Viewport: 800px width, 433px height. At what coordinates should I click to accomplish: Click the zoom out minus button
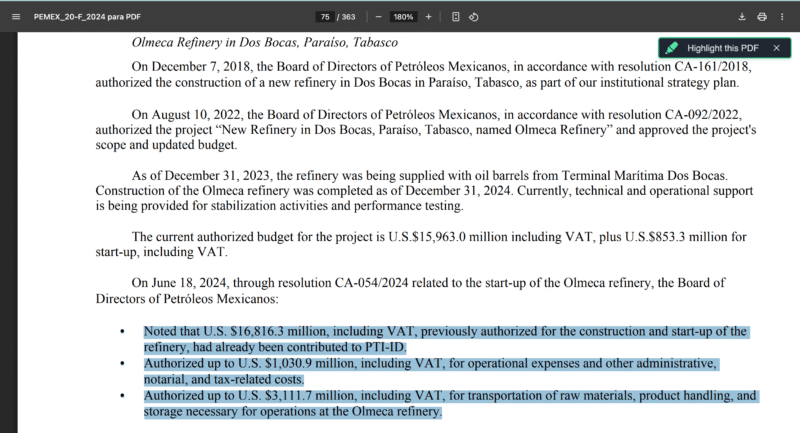click(378, 17)
